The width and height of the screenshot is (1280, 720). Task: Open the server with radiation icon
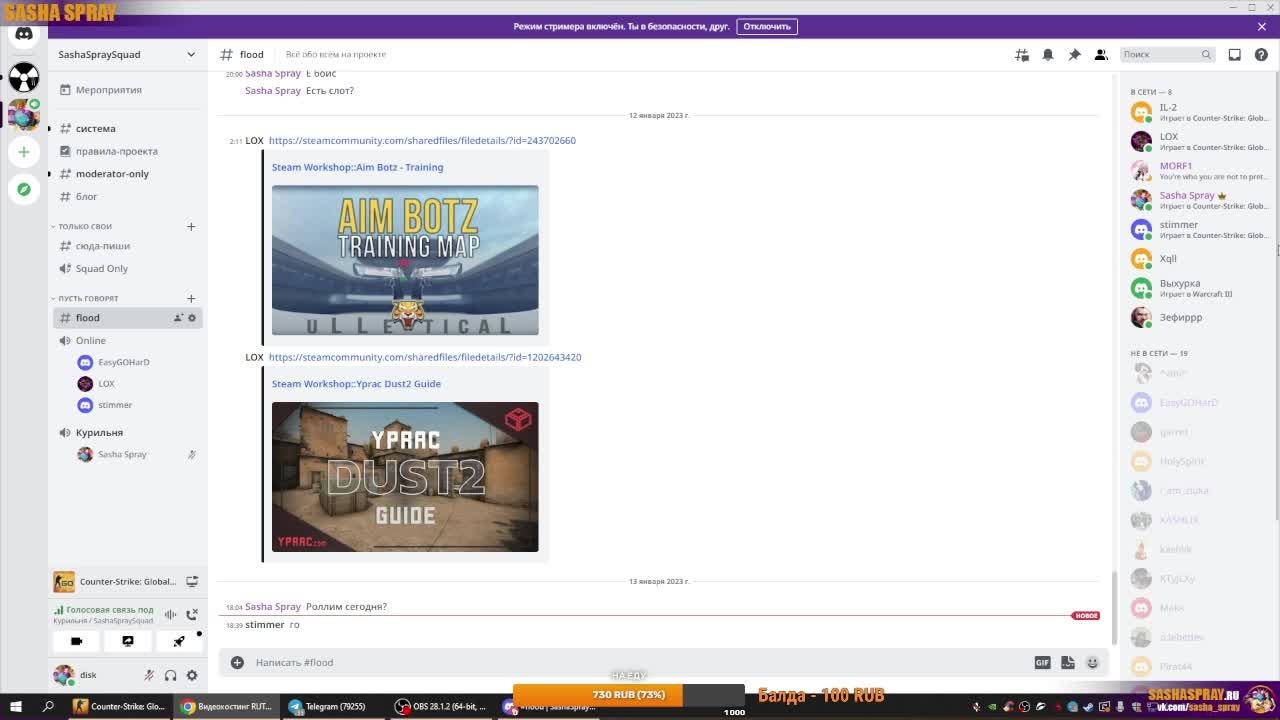[x=24, y=77]
